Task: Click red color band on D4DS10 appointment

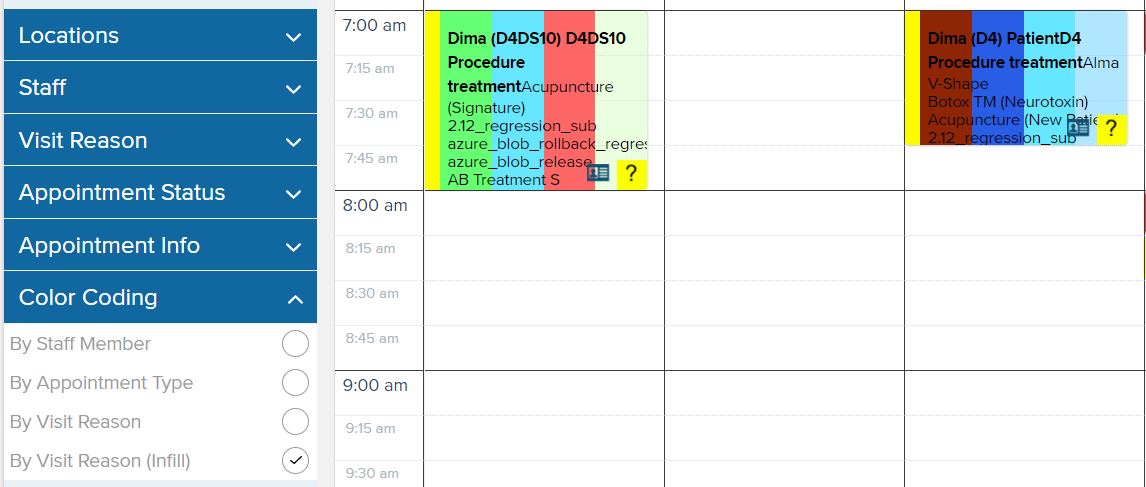Action: tap(569, 101)
